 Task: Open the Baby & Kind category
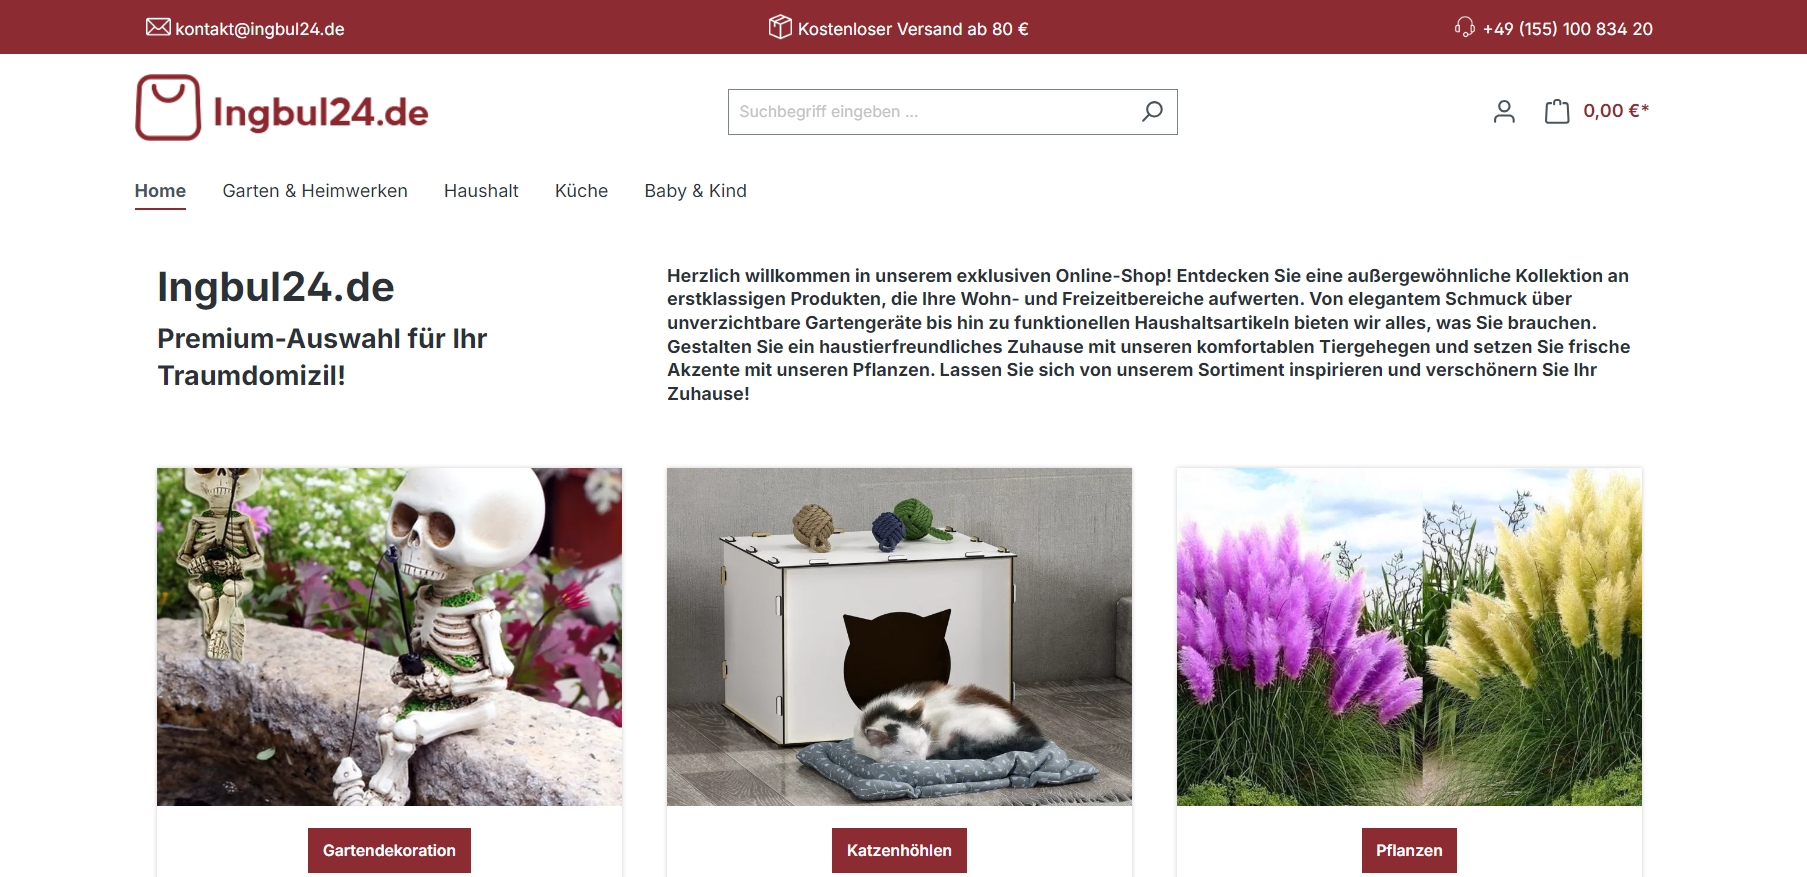695,191
